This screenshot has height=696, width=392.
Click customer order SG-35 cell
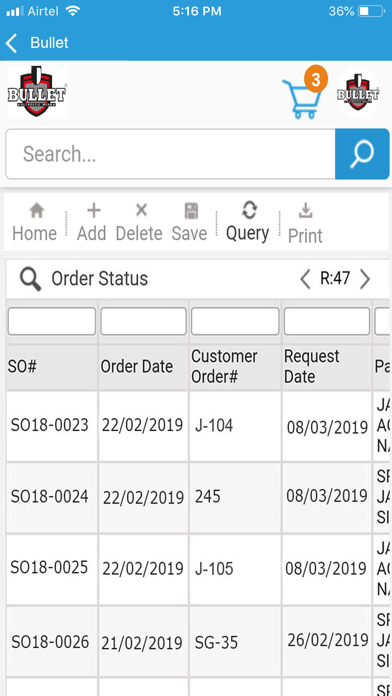(x=216, y=642)
